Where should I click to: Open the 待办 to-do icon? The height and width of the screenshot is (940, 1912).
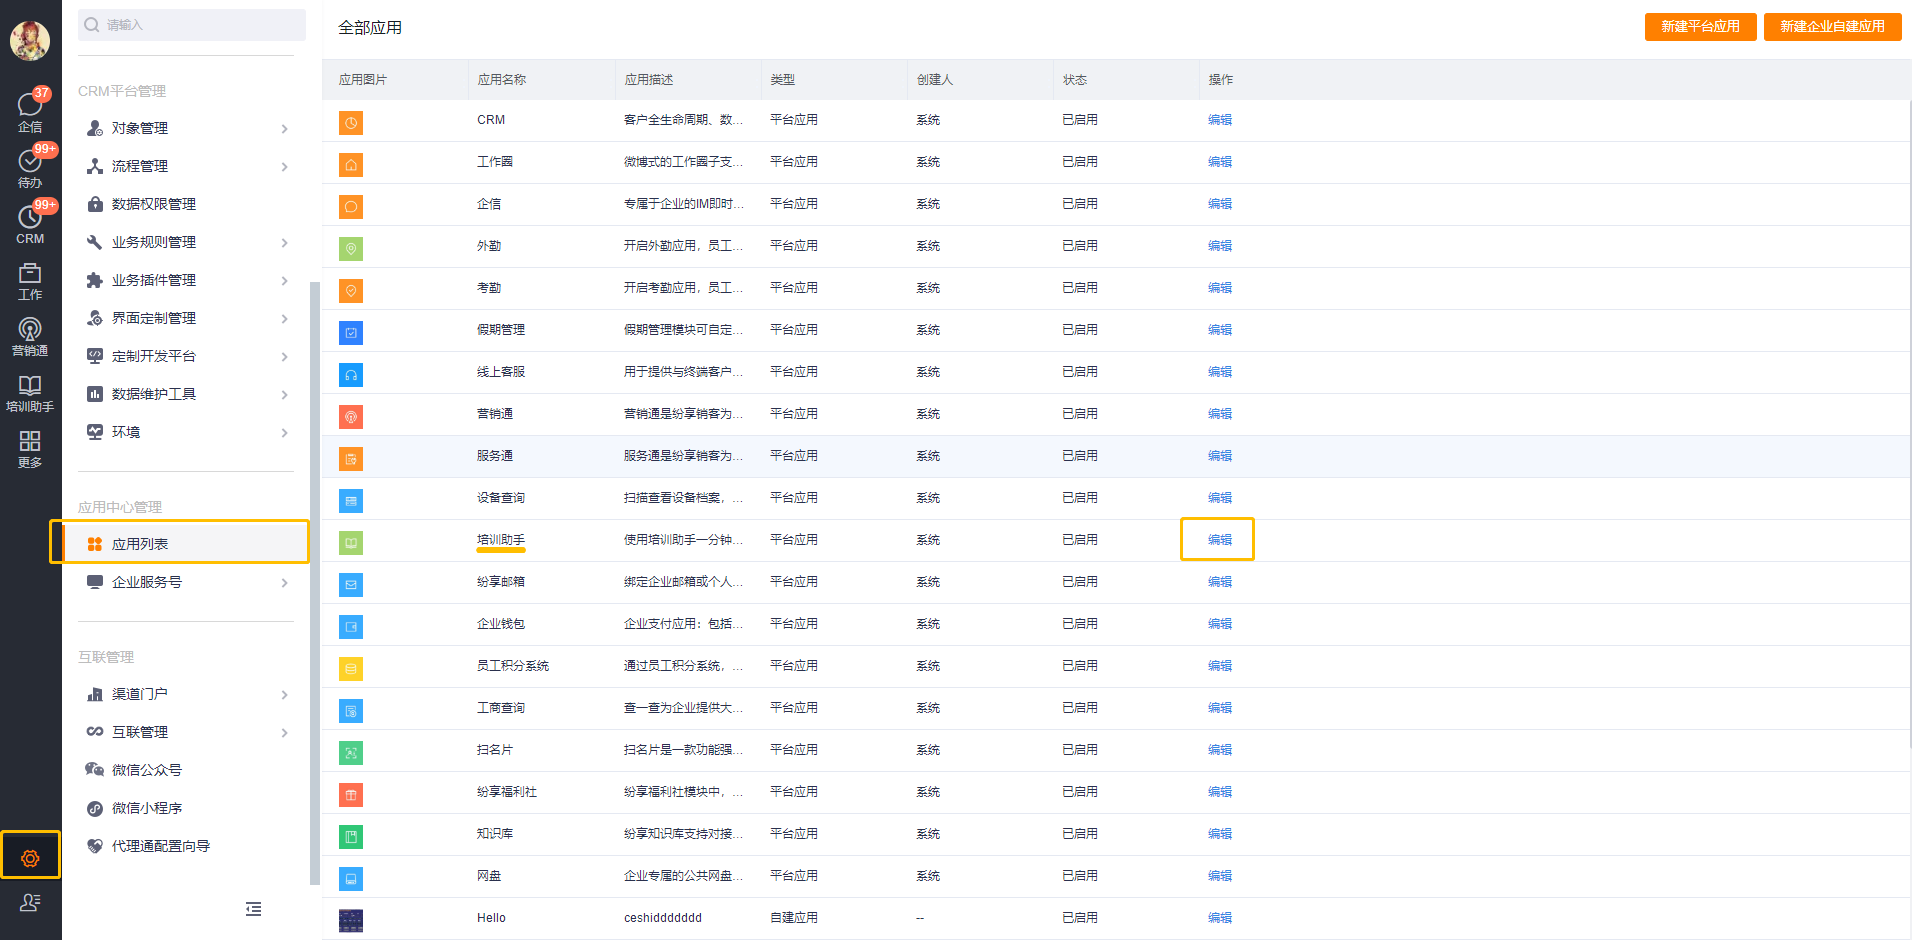click(x=30, y=168)
